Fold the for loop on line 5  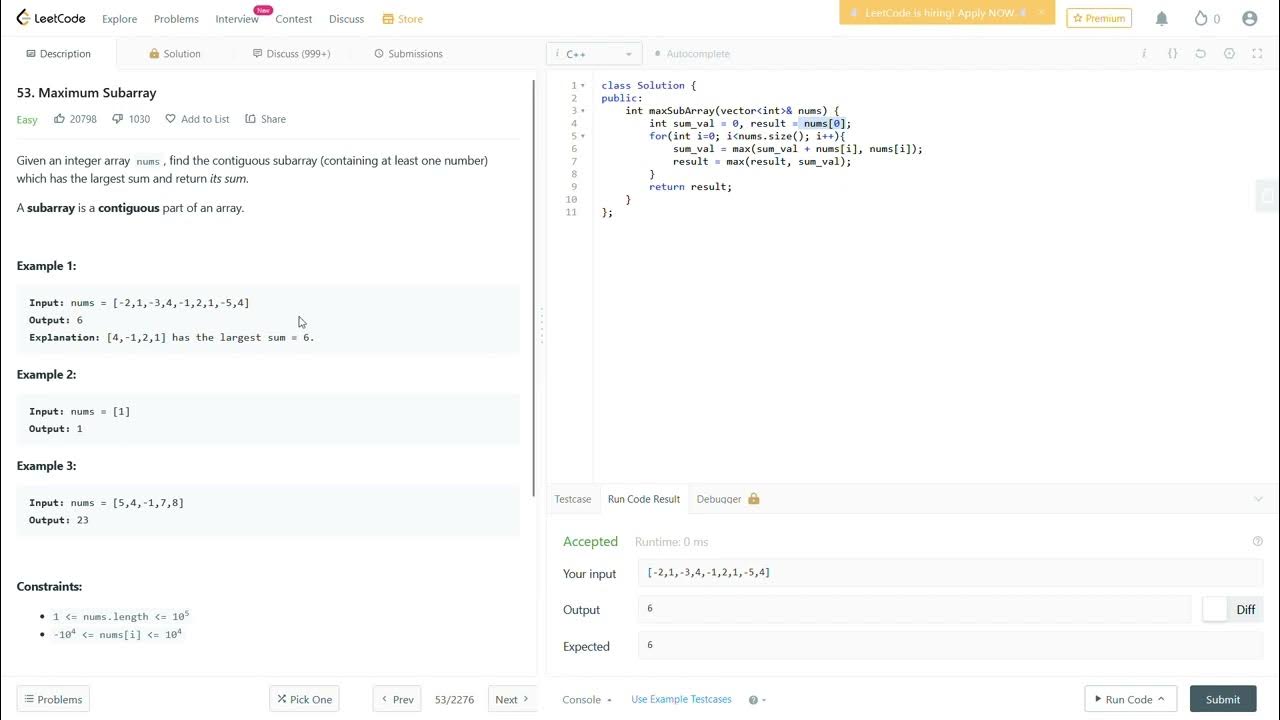(x=583, y=136)
